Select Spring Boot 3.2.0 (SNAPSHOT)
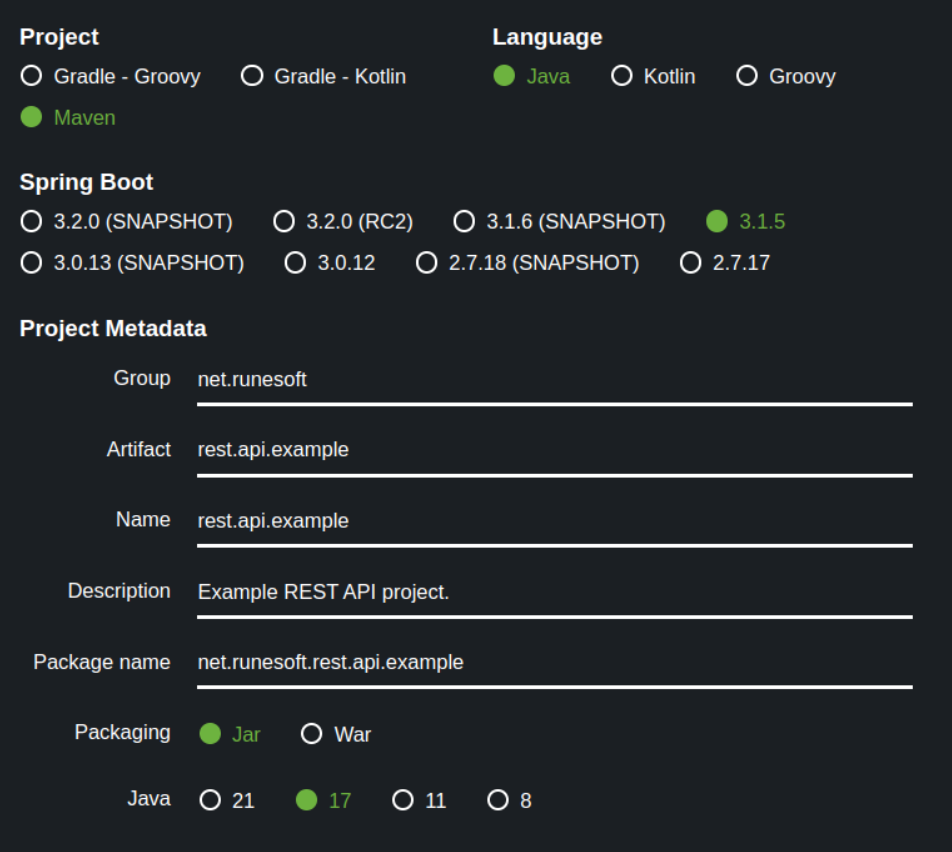This screenshot has height=852, width=952. click(32, 221)
